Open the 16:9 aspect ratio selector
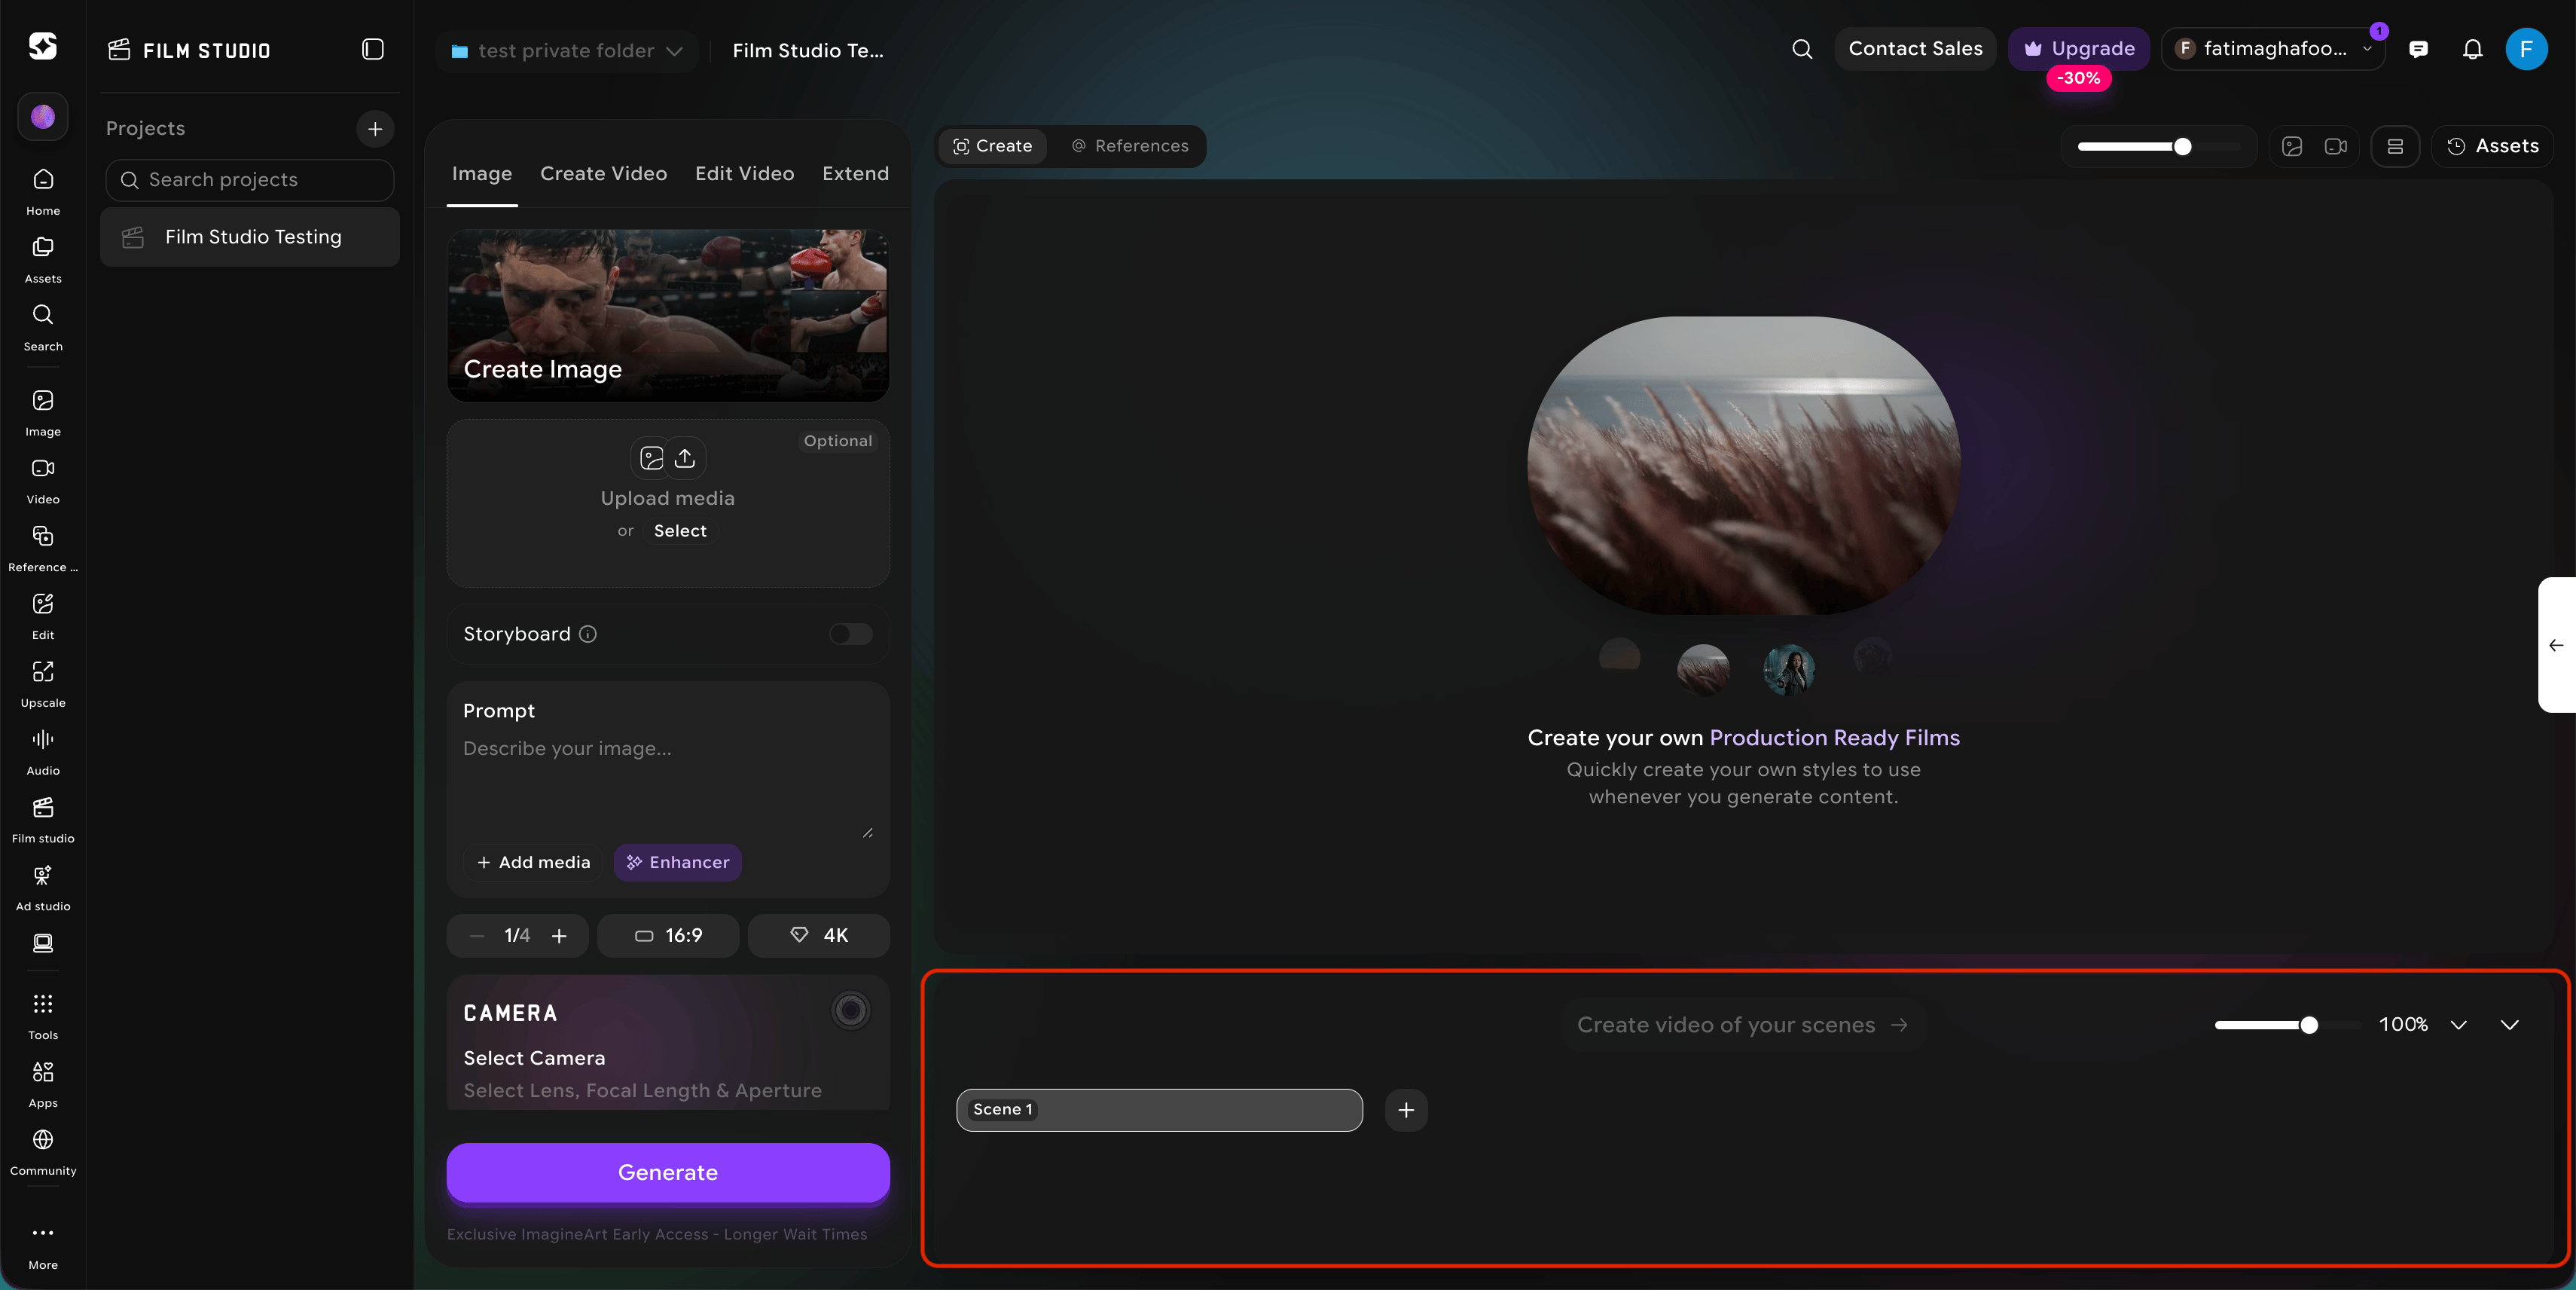 (668, 936)
